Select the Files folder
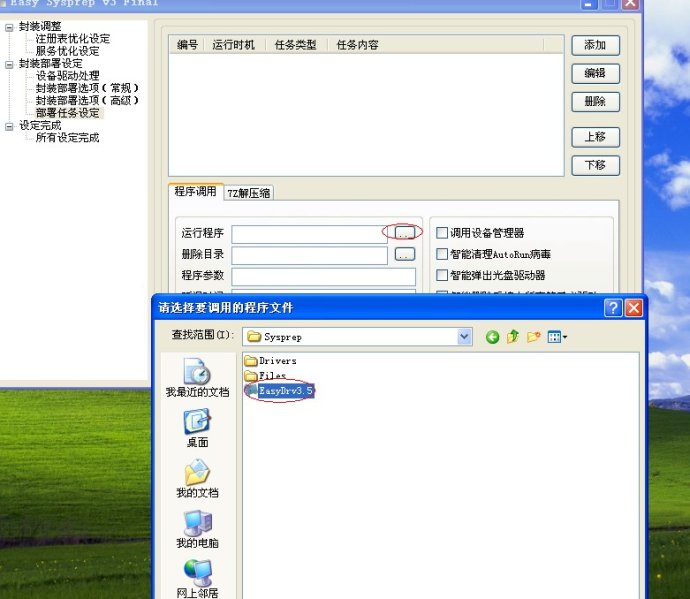The height and width of the screenshot is (599, 690). (265, 375)
